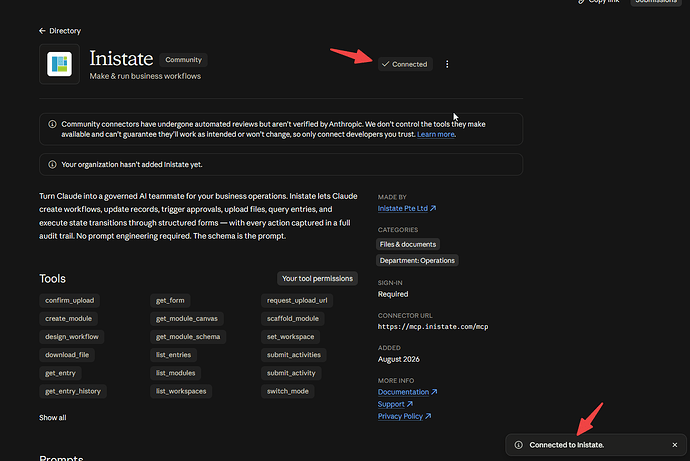Screen dimensions: 690x461
Task: Click the Community badge
Action: pyautogui.click(x=184, y=60)
